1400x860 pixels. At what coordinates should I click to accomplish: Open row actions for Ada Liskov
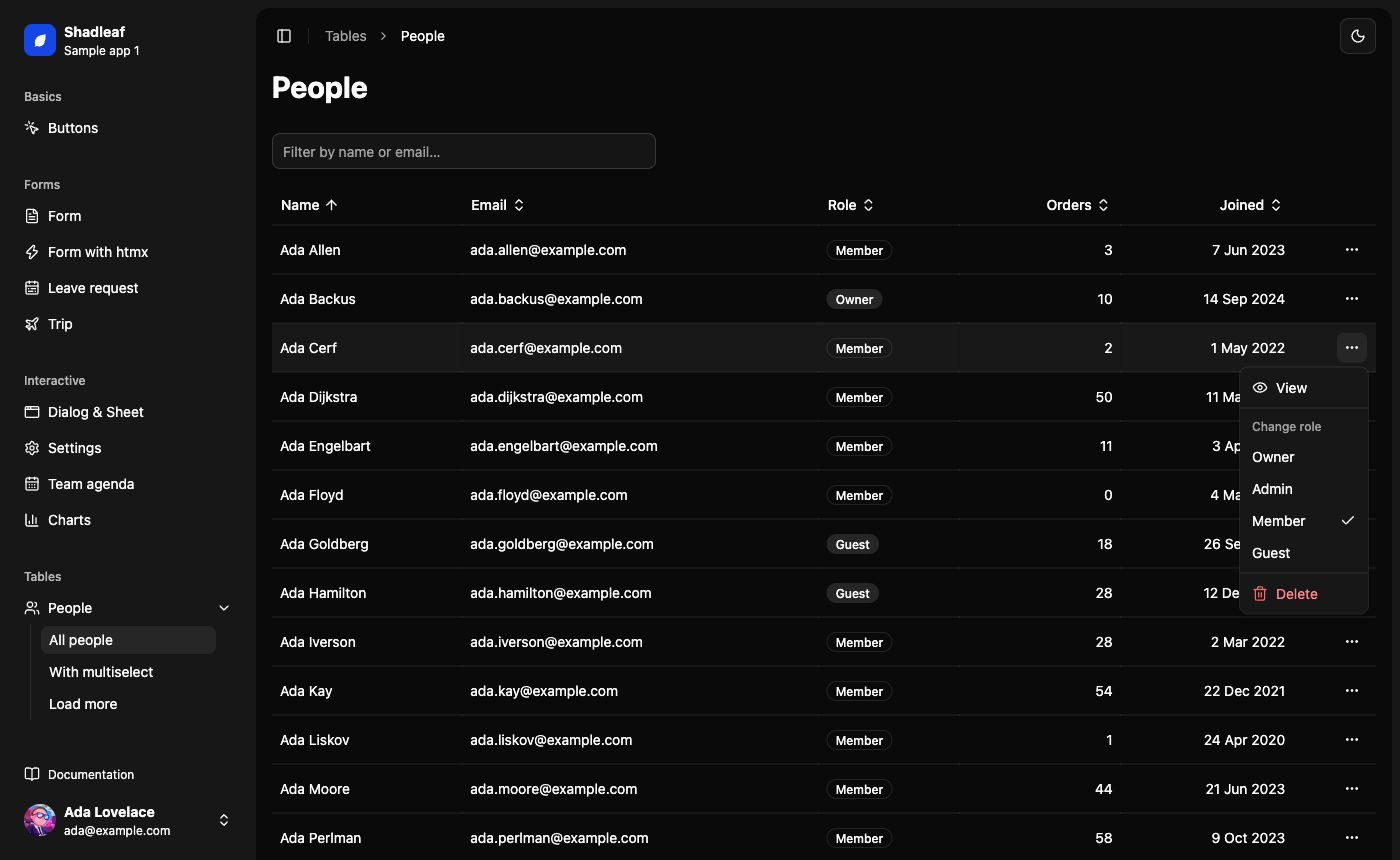coord(1352,740)
